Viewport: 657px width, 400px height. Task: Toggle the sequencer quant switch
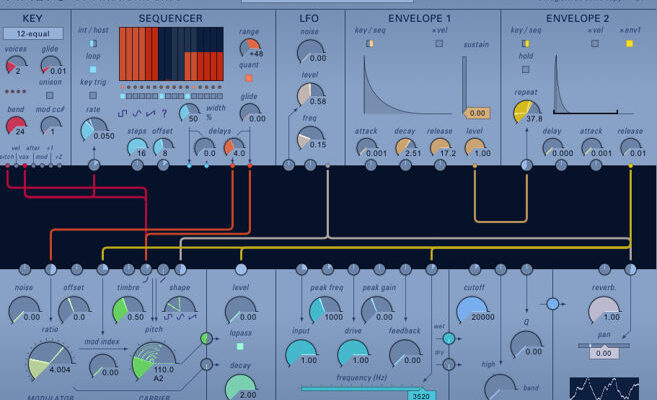pos(248,77)
